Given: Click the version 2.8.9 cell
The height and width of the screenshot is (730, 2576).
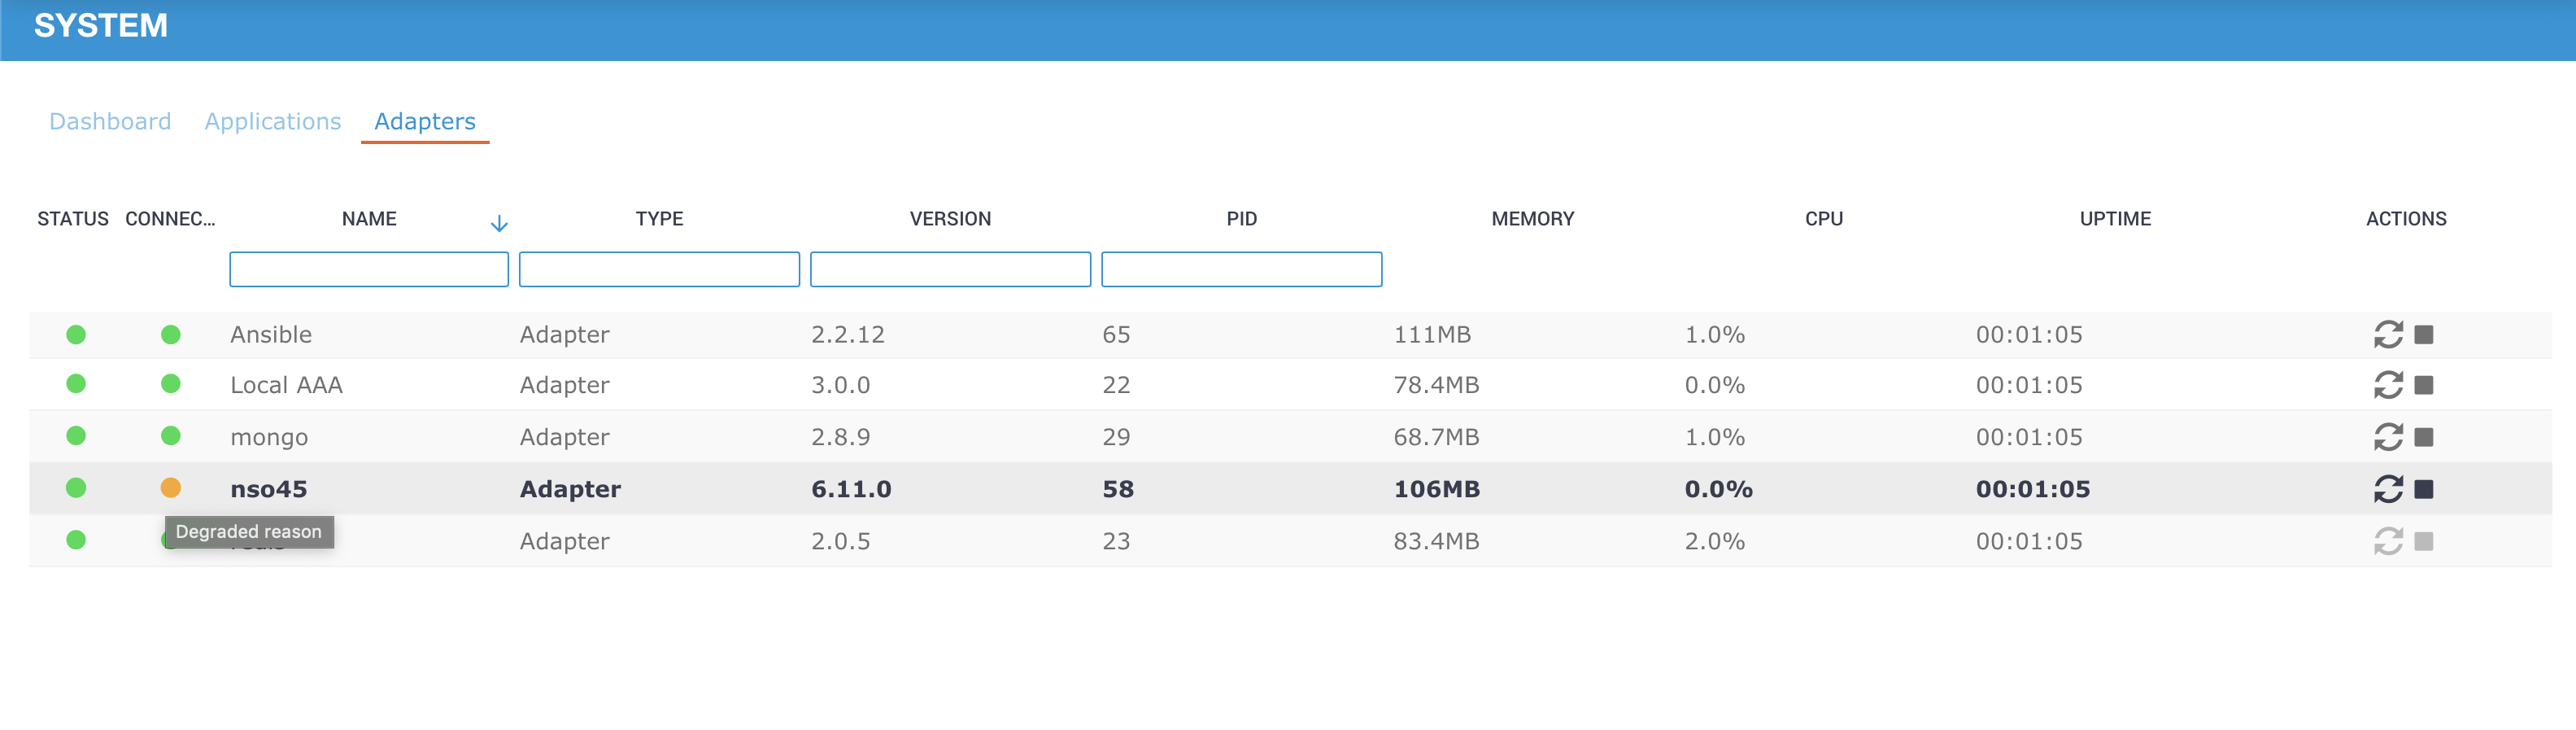Looking at the screenshot, I should pos(841,437).
